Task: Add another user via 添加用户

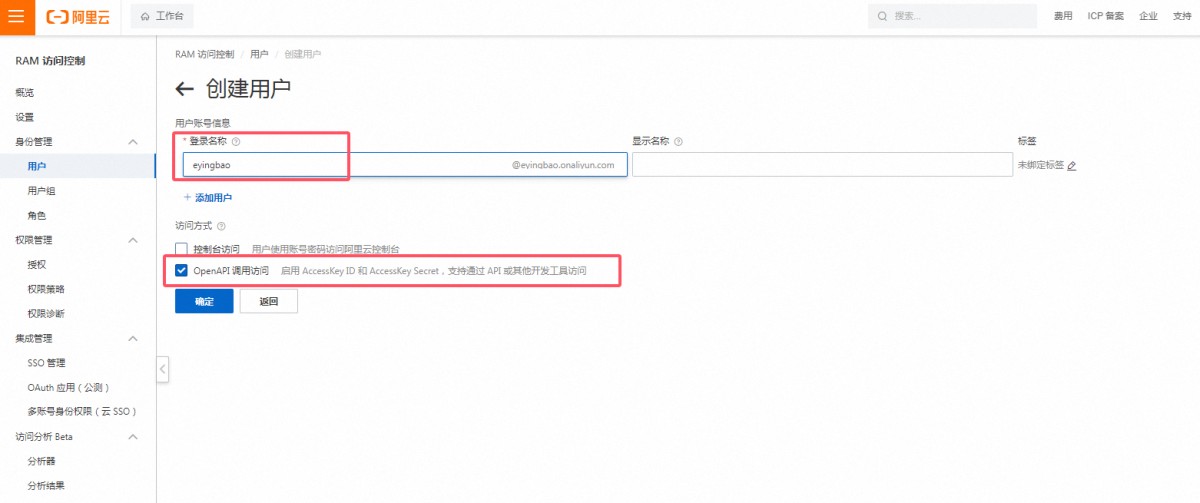Action: tap(208, 198)
